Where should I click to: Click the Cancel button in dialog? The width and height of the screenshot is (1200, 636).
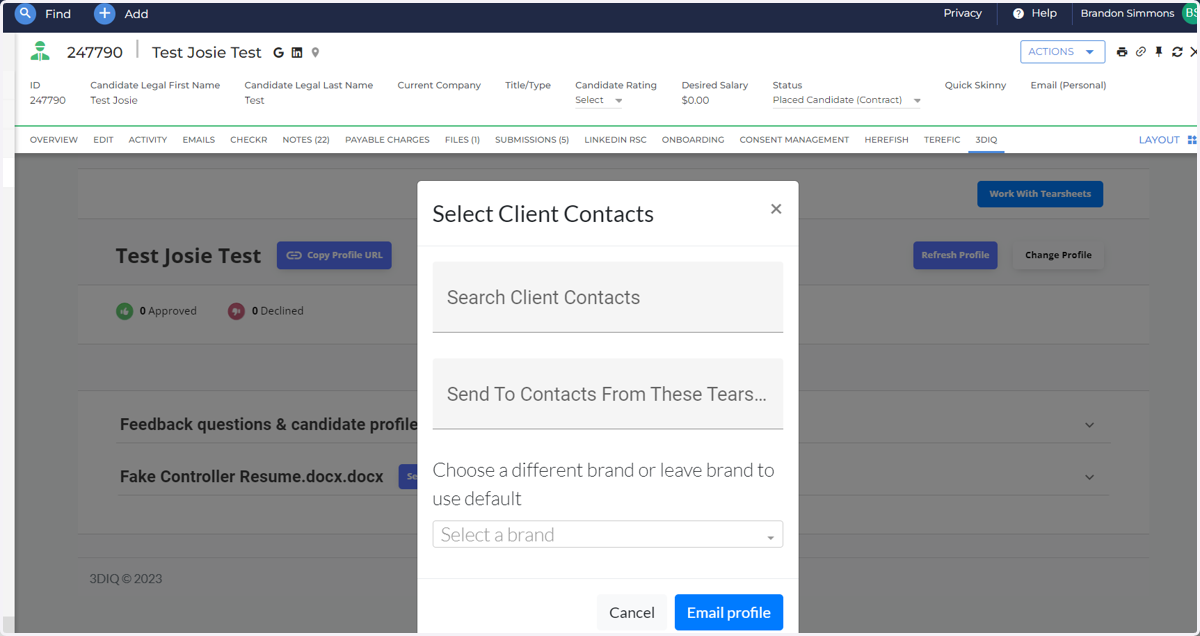pos(632,612)
